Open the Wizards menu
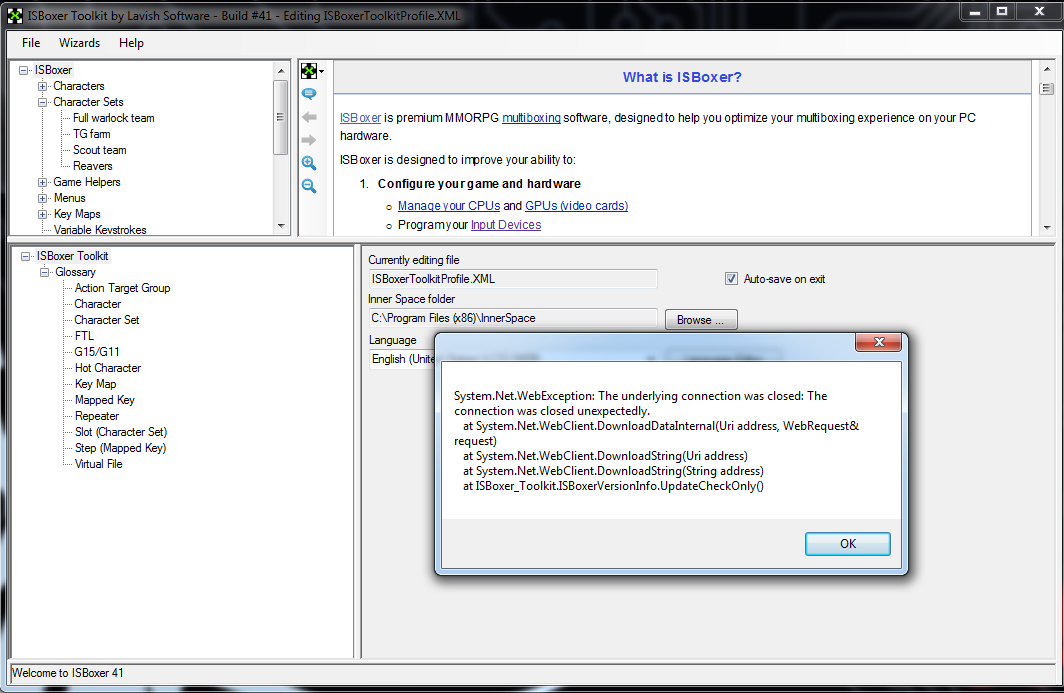The height and width of the screenshot is (693, 1064). pos(79,43)
